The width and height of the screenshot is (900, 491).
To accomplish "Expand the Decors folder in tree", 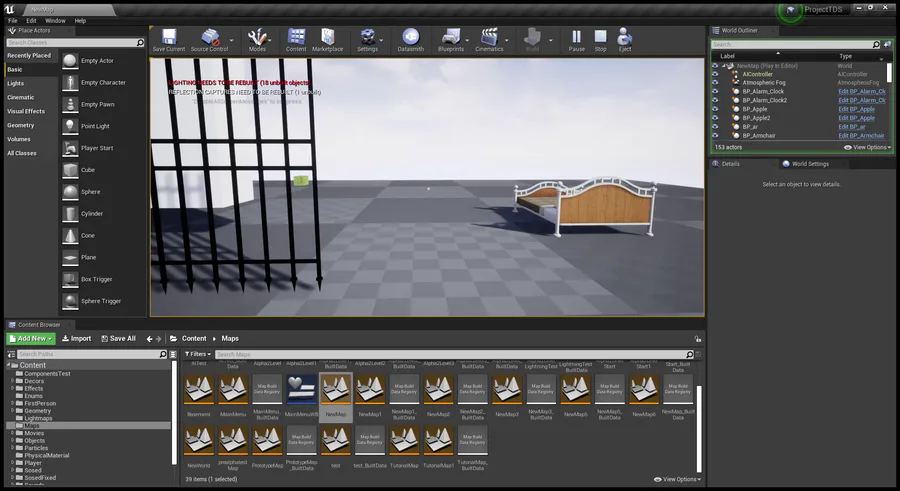I will (13, 381).
